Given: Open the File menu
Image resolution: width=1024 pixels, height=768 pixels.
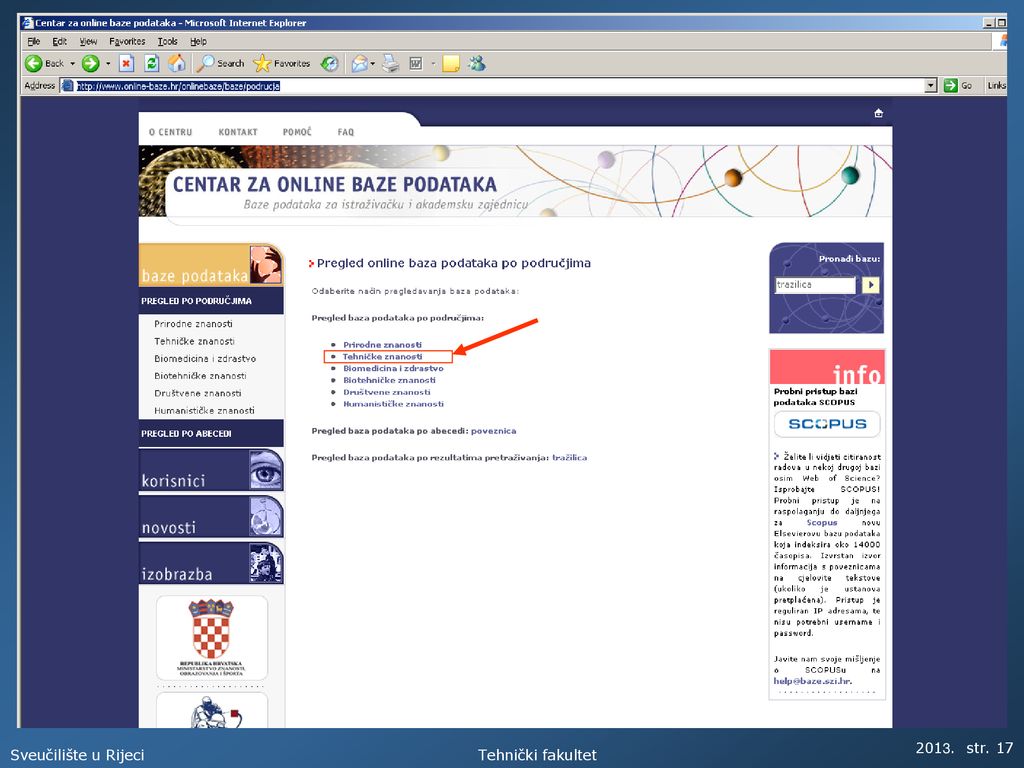Looking at the screenshot, I should [33, 41].
